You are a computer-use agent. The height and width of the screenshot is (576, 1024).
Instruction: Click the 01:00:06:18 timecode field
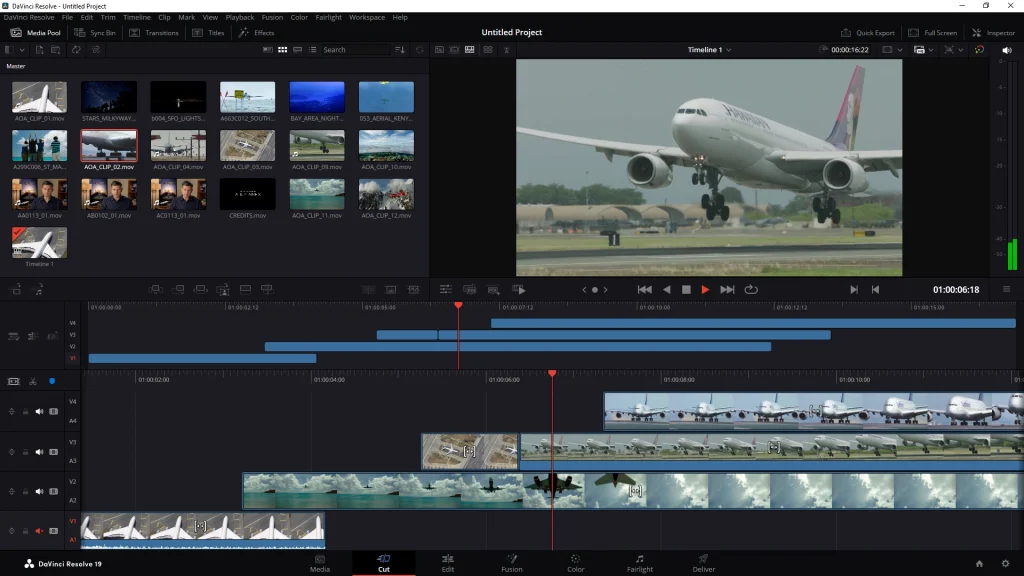pos(955,289)
